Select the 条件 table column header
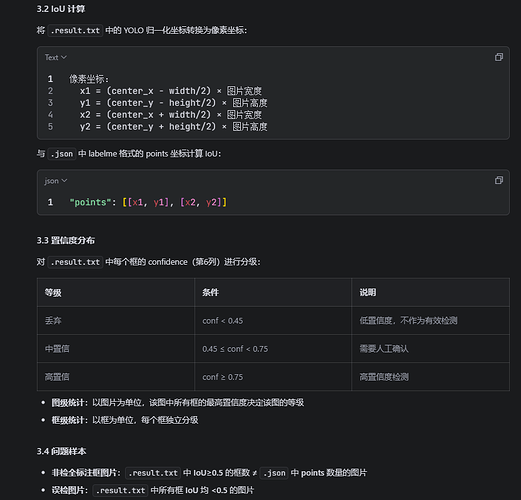 (x=273, y=292)
